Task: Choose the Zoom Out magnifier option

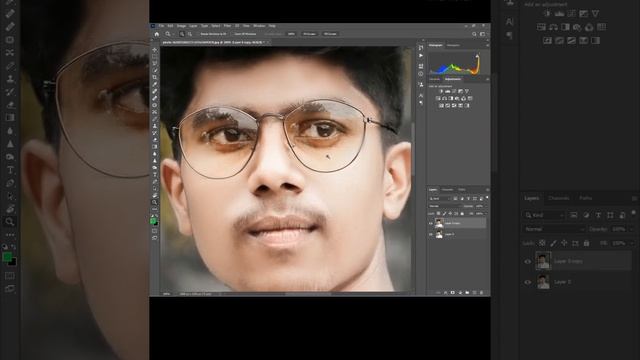Action: coord(190,34)
